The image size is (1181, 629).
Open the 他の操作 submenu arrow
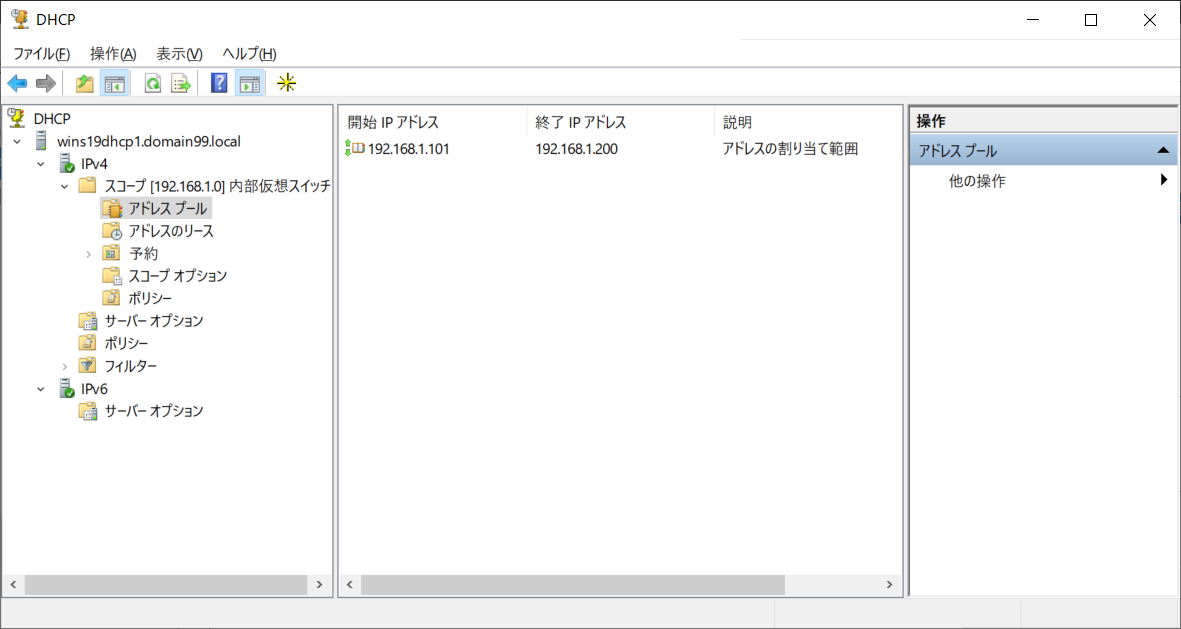pyautogui.click(x=1164, y=180)
